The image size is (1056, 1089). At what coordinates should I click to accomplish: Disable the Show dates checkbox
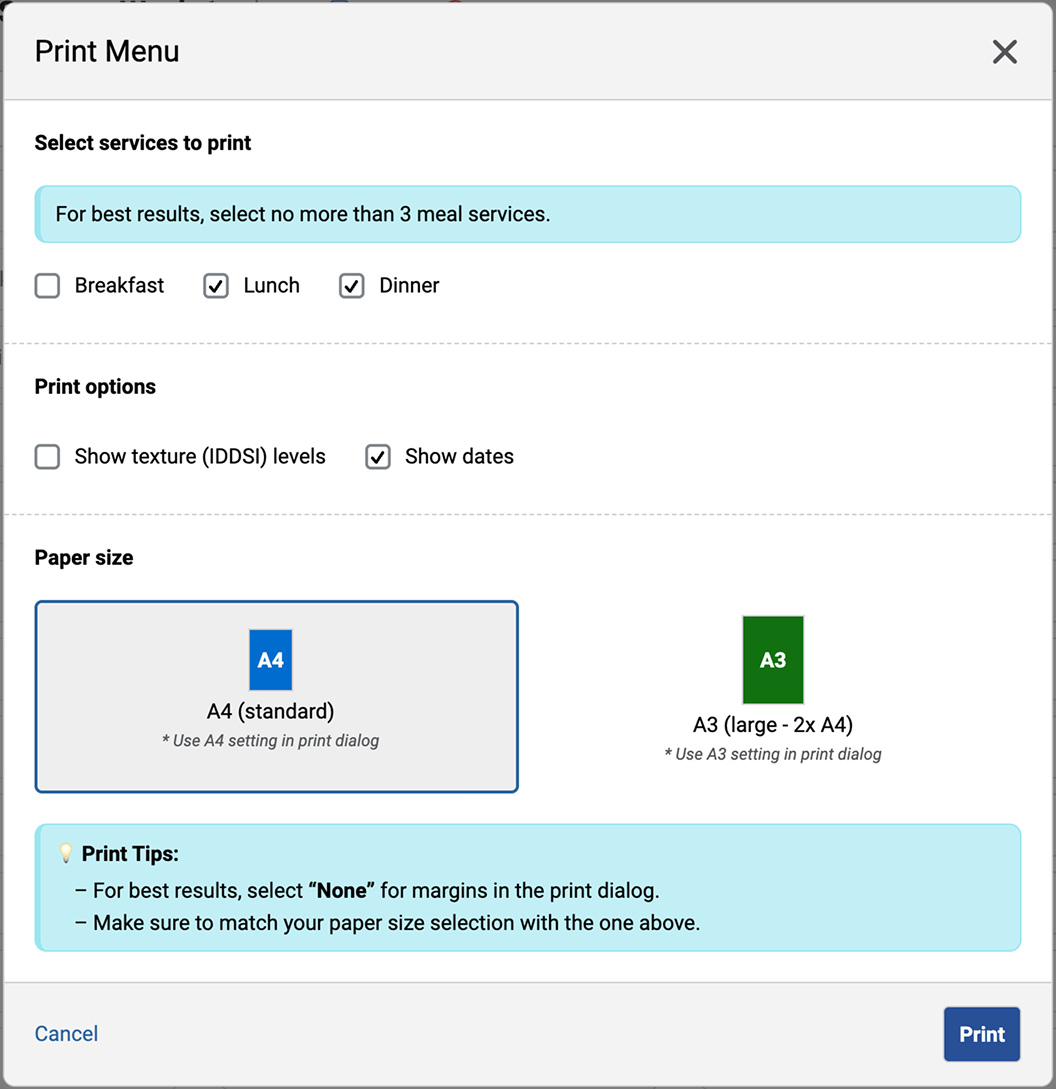tap(378, 457)
